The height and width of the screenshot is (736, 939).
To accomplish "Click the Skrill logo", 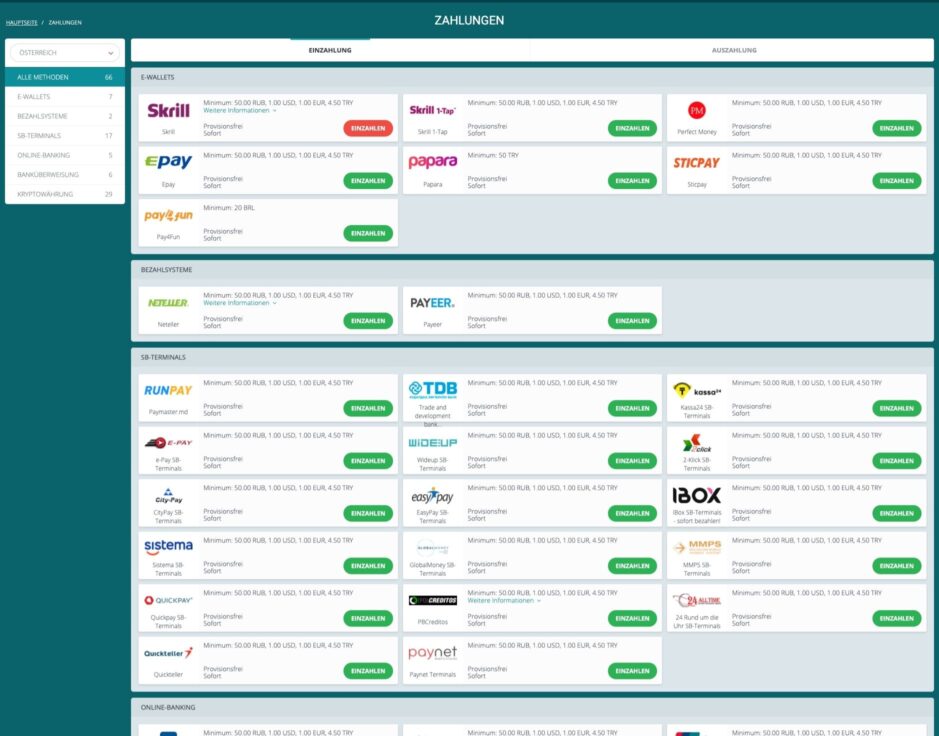I will [x=168, y=110].
